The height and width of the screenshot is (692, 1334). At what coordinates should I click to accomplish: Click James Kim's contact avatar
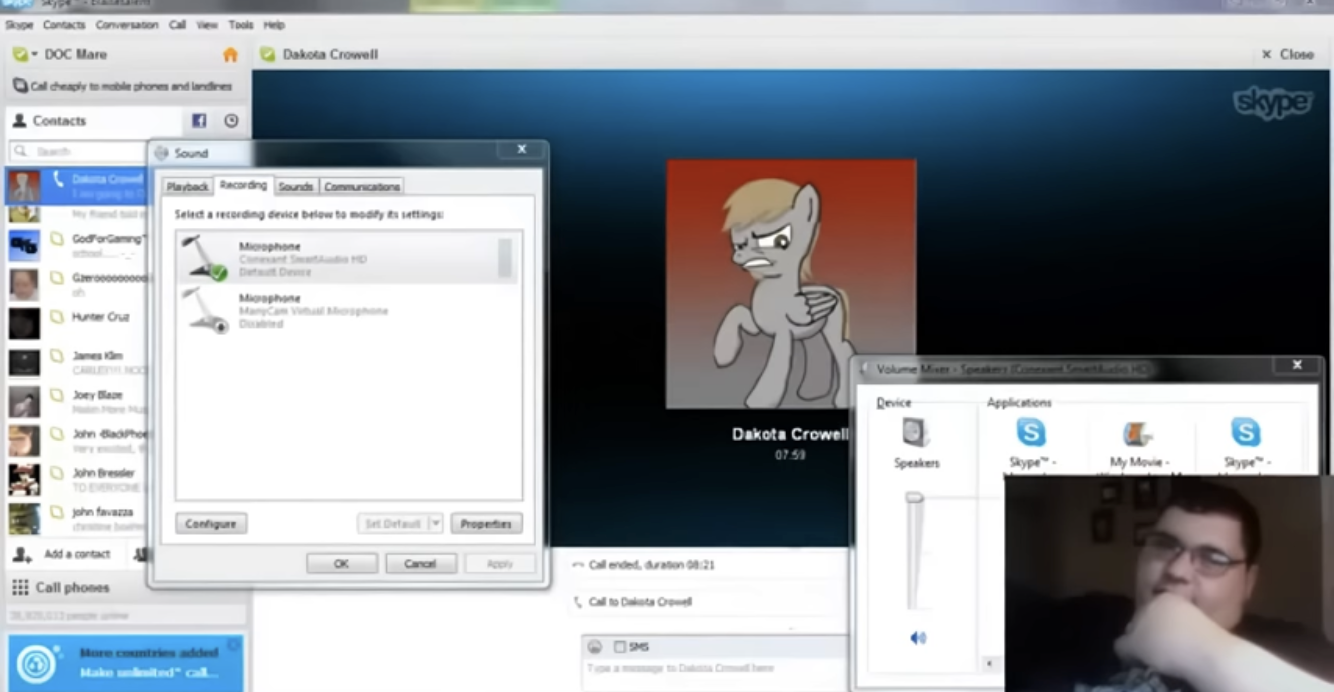24,362
